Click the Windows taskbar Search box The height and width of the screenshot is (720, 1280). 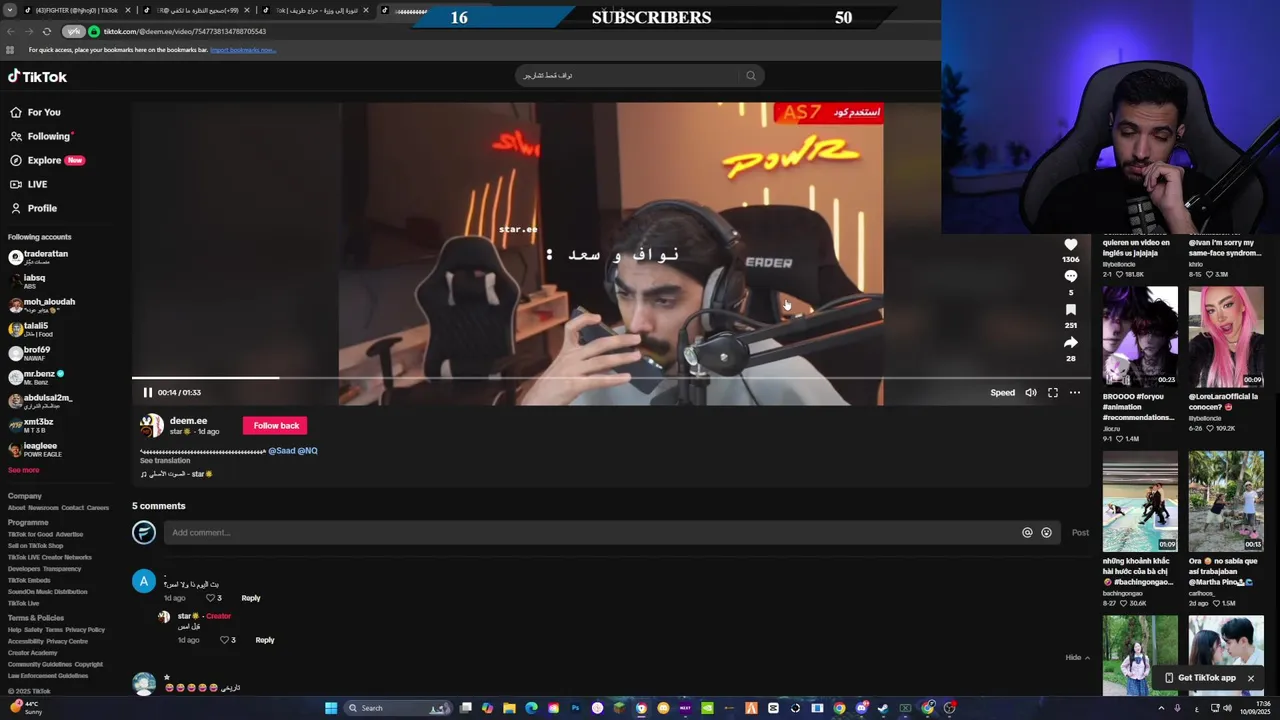click(397, 708)
